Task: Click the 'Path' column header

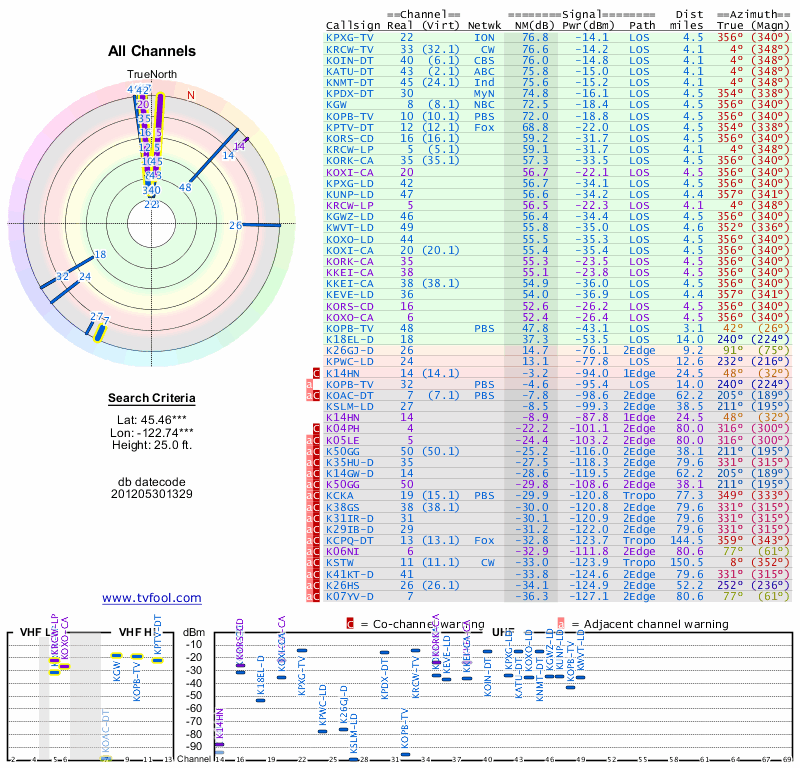Action: click(640, 25)
